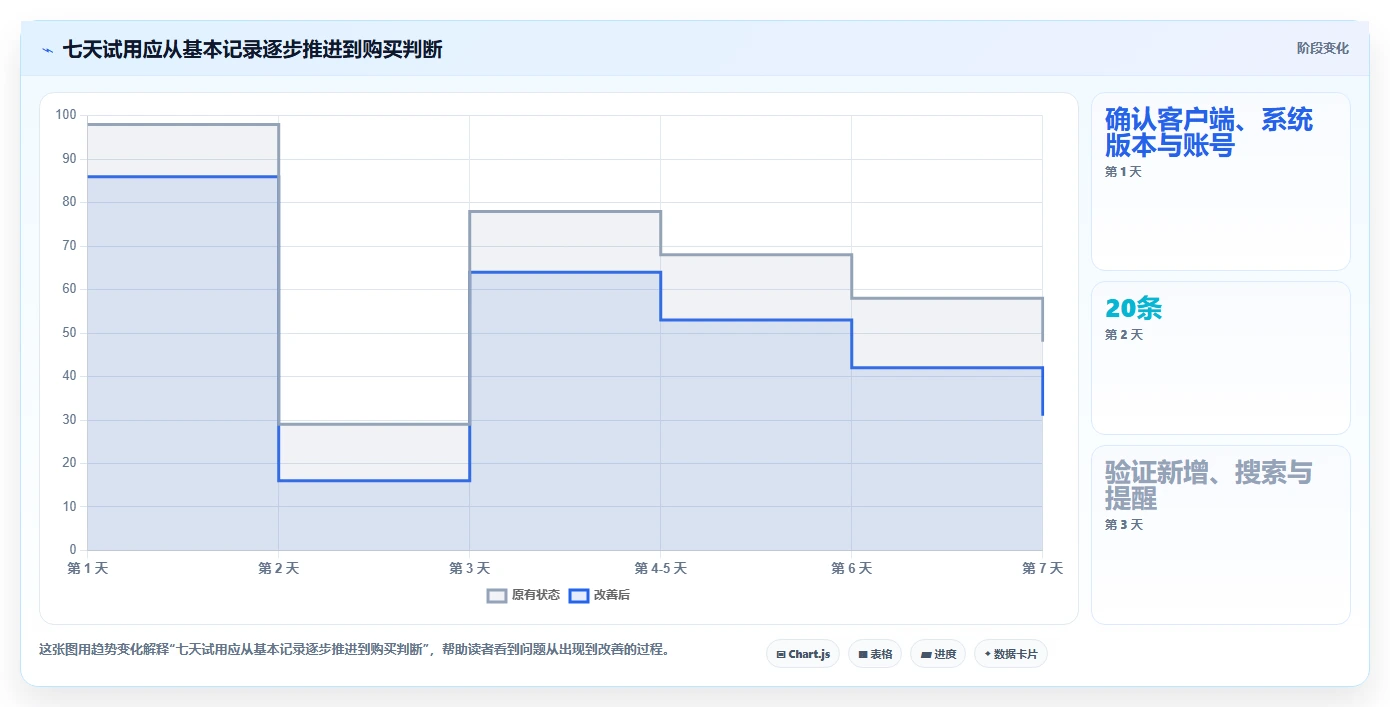This screenshot has width=1390, height=707.
Task: Click the 阶段变化 label in header
Action: pyautogui.click(x=1323, y=48)
